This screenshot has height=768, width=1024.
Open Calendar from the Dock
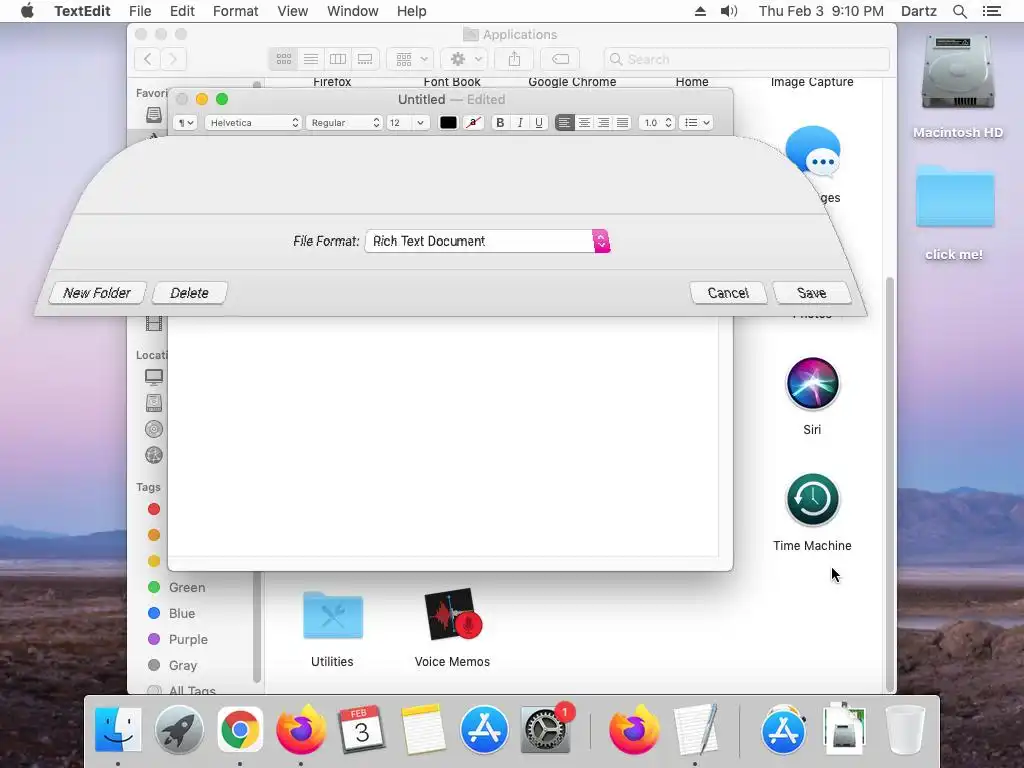coord(361,729)
